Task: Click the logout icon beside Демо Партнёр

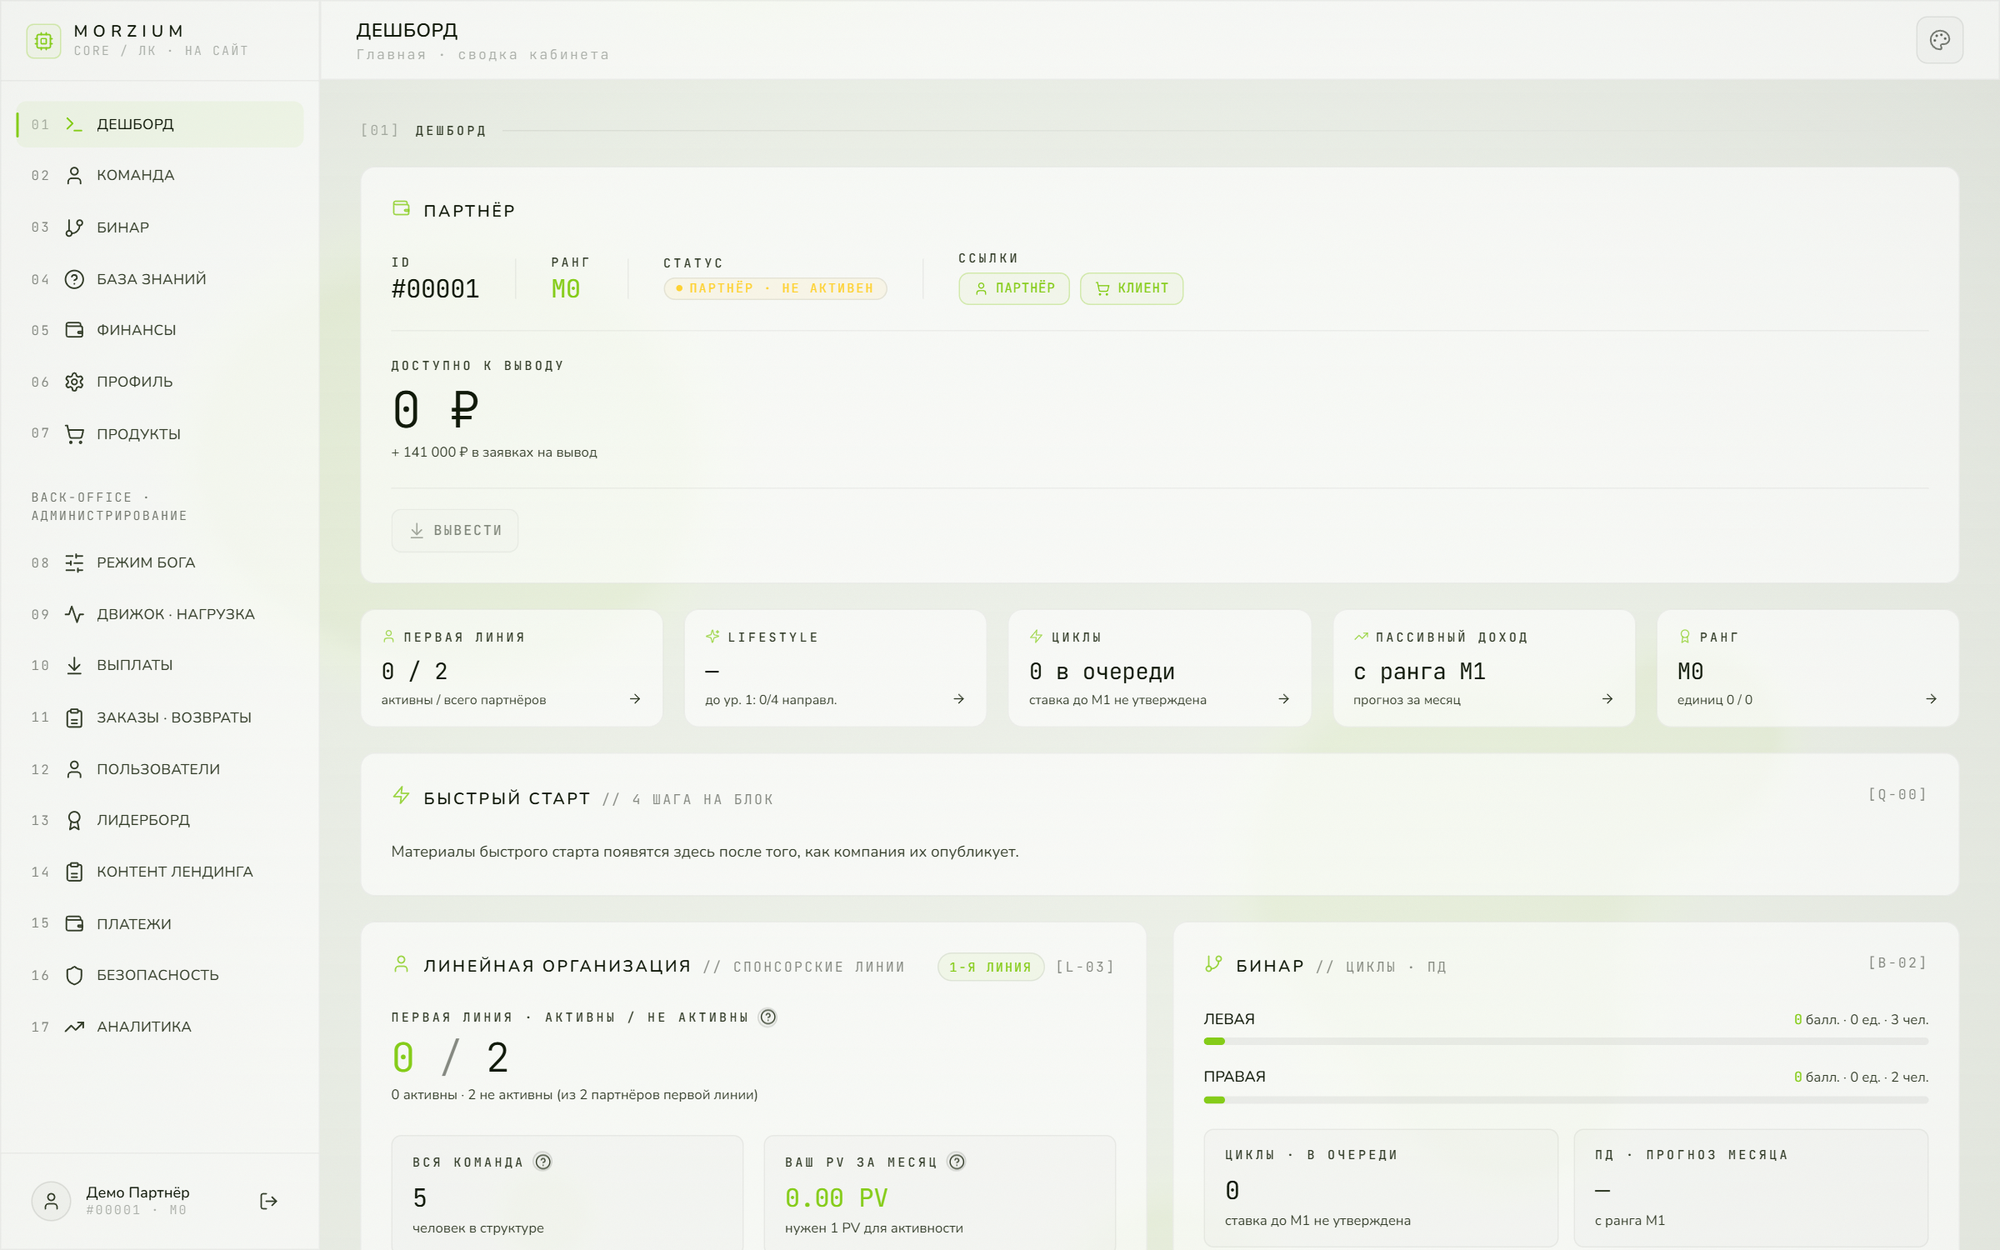Action: (x=268, y=1201)
